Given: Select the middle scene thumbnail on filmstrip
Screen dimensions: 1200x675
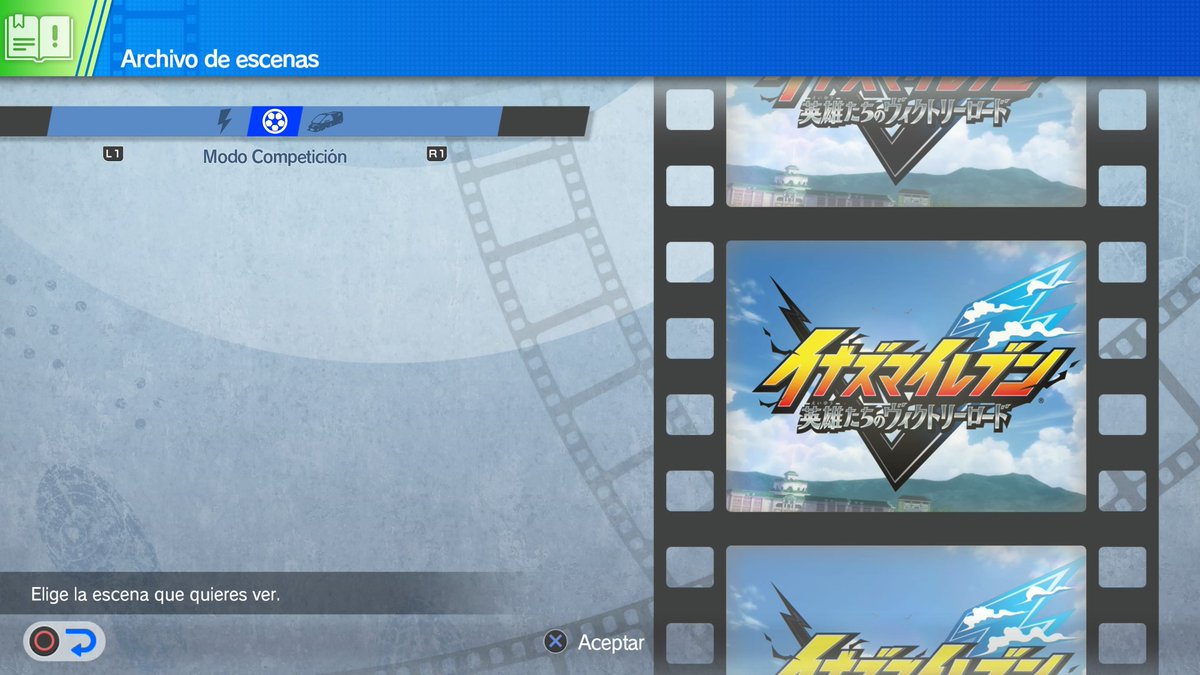Looking at the screenshot, I should [x=906, y=376].
